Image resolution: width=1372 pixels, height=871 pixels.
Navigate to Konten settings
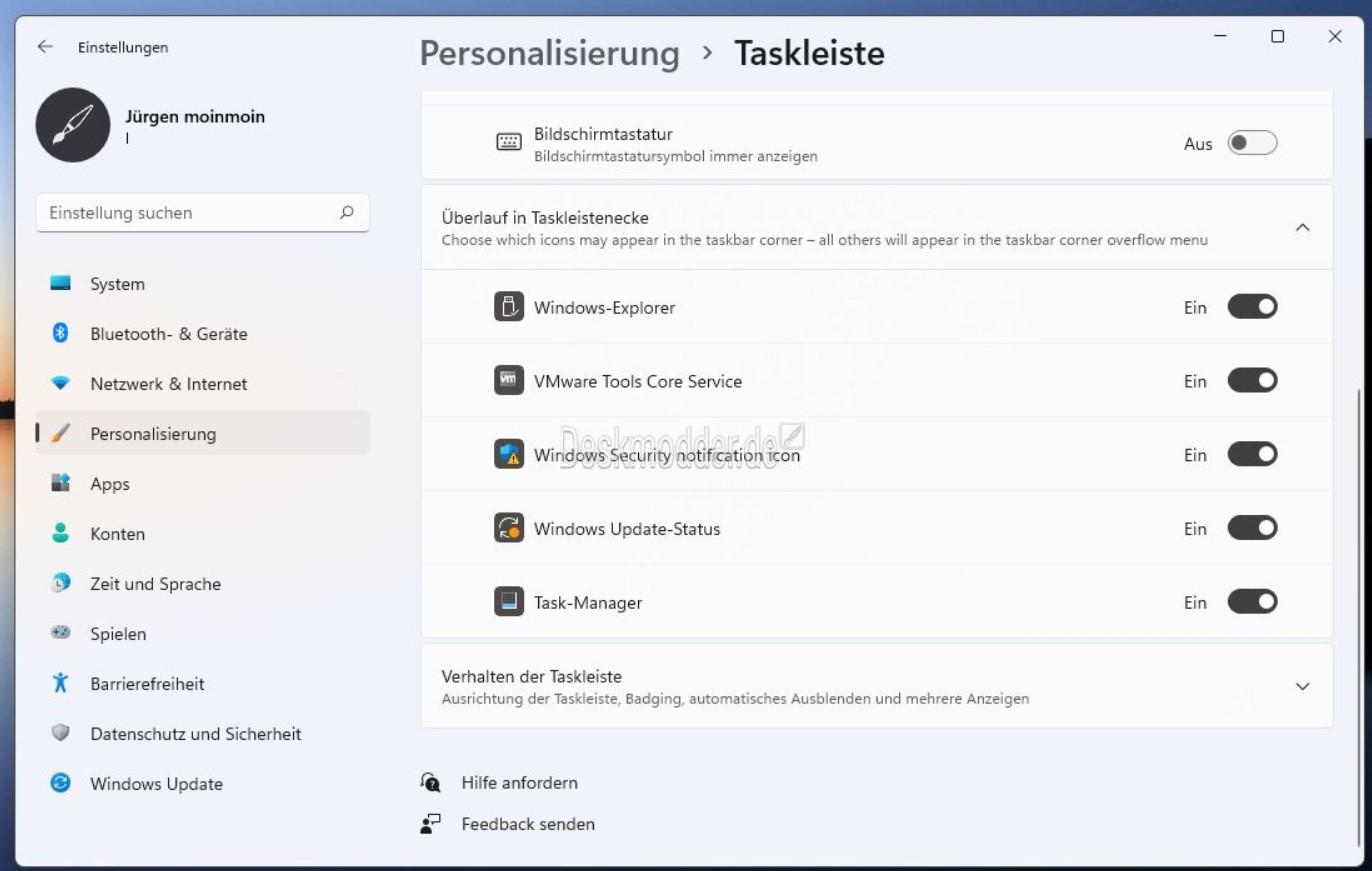(x=203, y=534)
